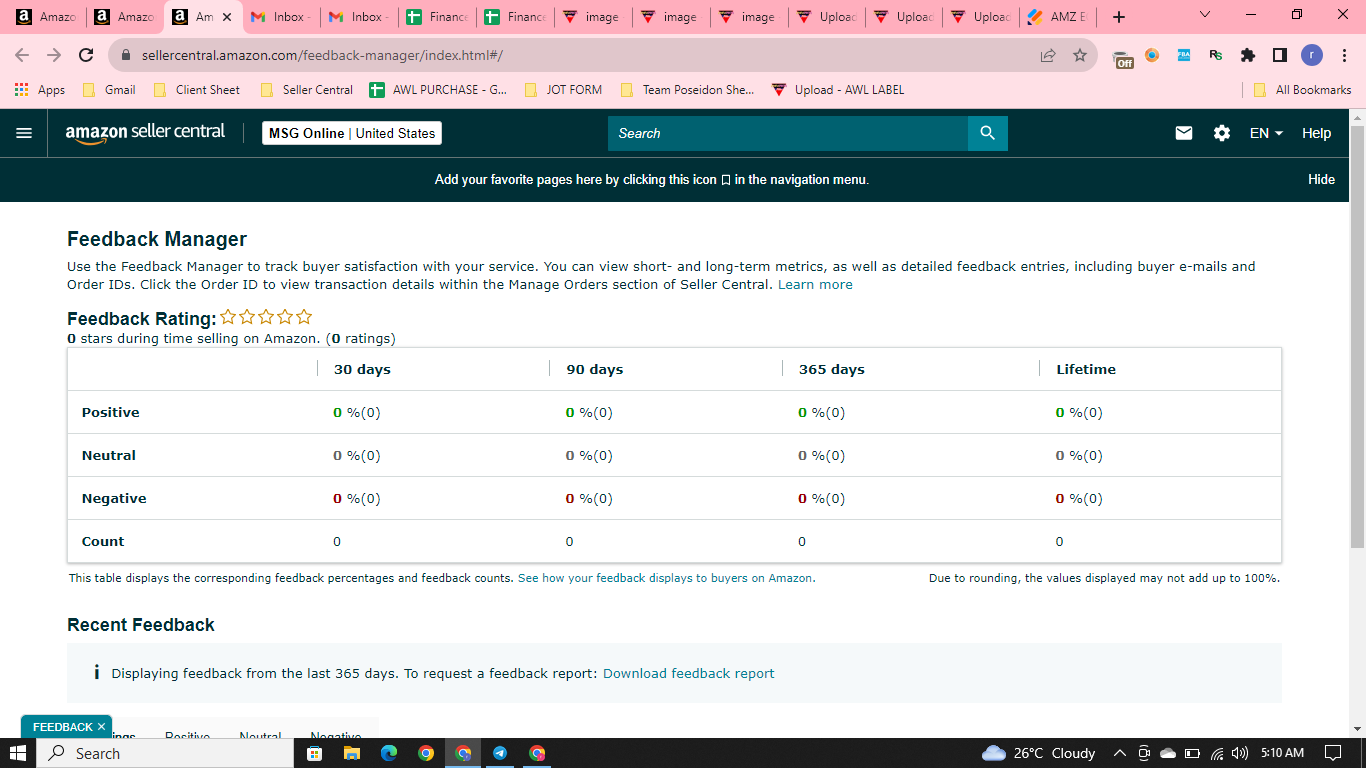Open the Client Sheet bookmark folder
This screenshot has height=768, width=1366.
coord(197,90)
